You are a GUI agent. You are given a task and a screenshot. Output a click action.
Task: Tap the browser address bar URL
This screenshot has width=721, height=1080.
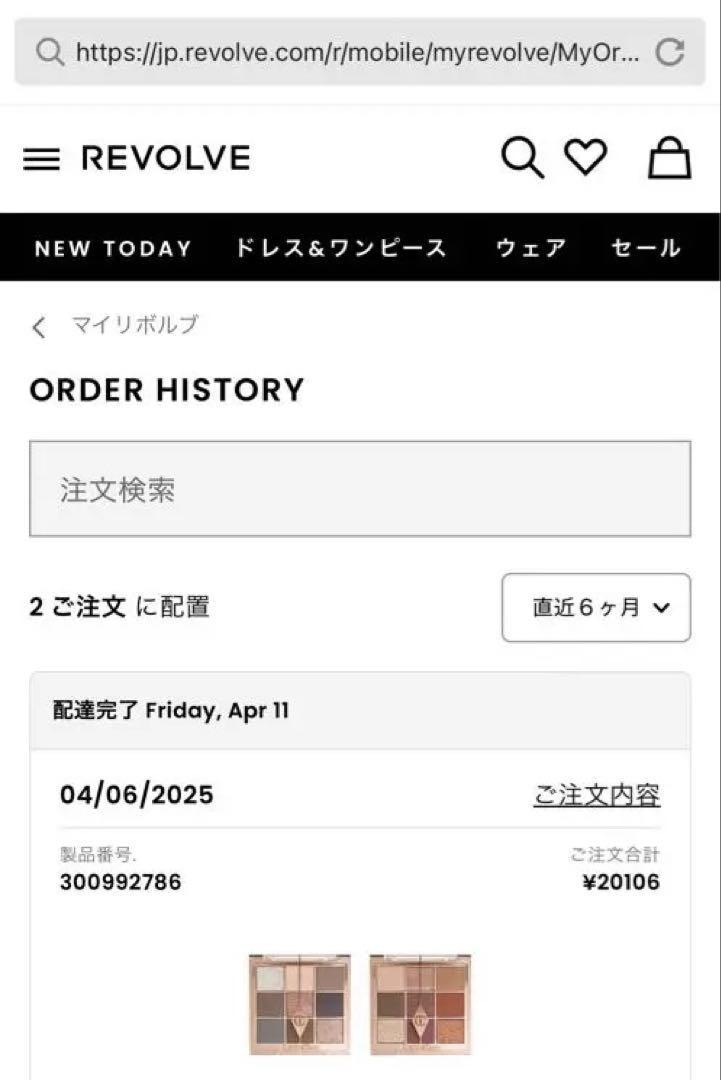click(357, 52)
